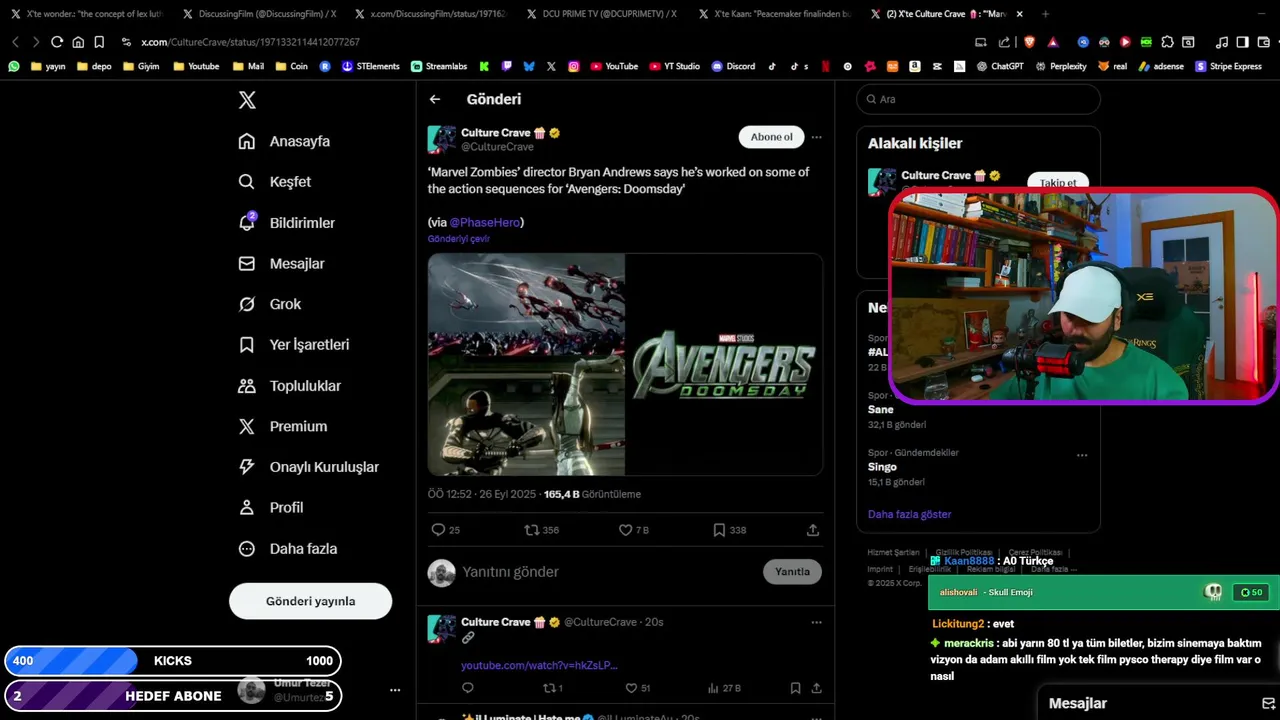Open Streamlabs bookmark

click(x=439, y=66)
